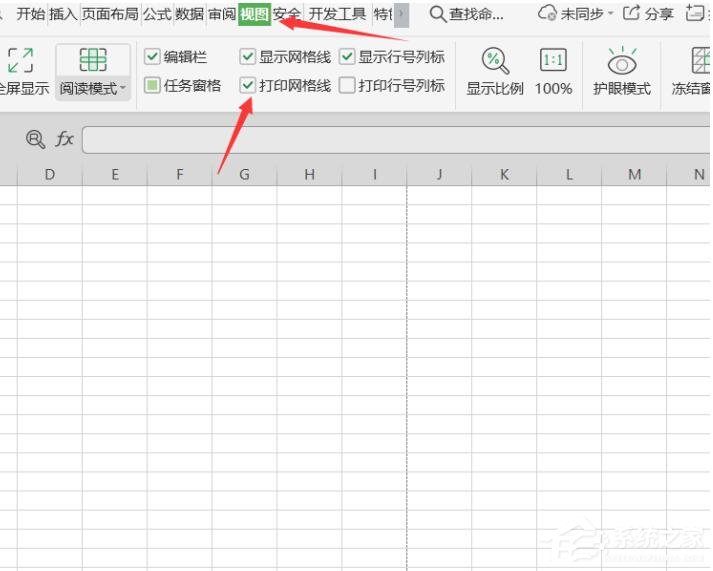Click the 分享 share button
Screen dimensions: 713x571
648,14
